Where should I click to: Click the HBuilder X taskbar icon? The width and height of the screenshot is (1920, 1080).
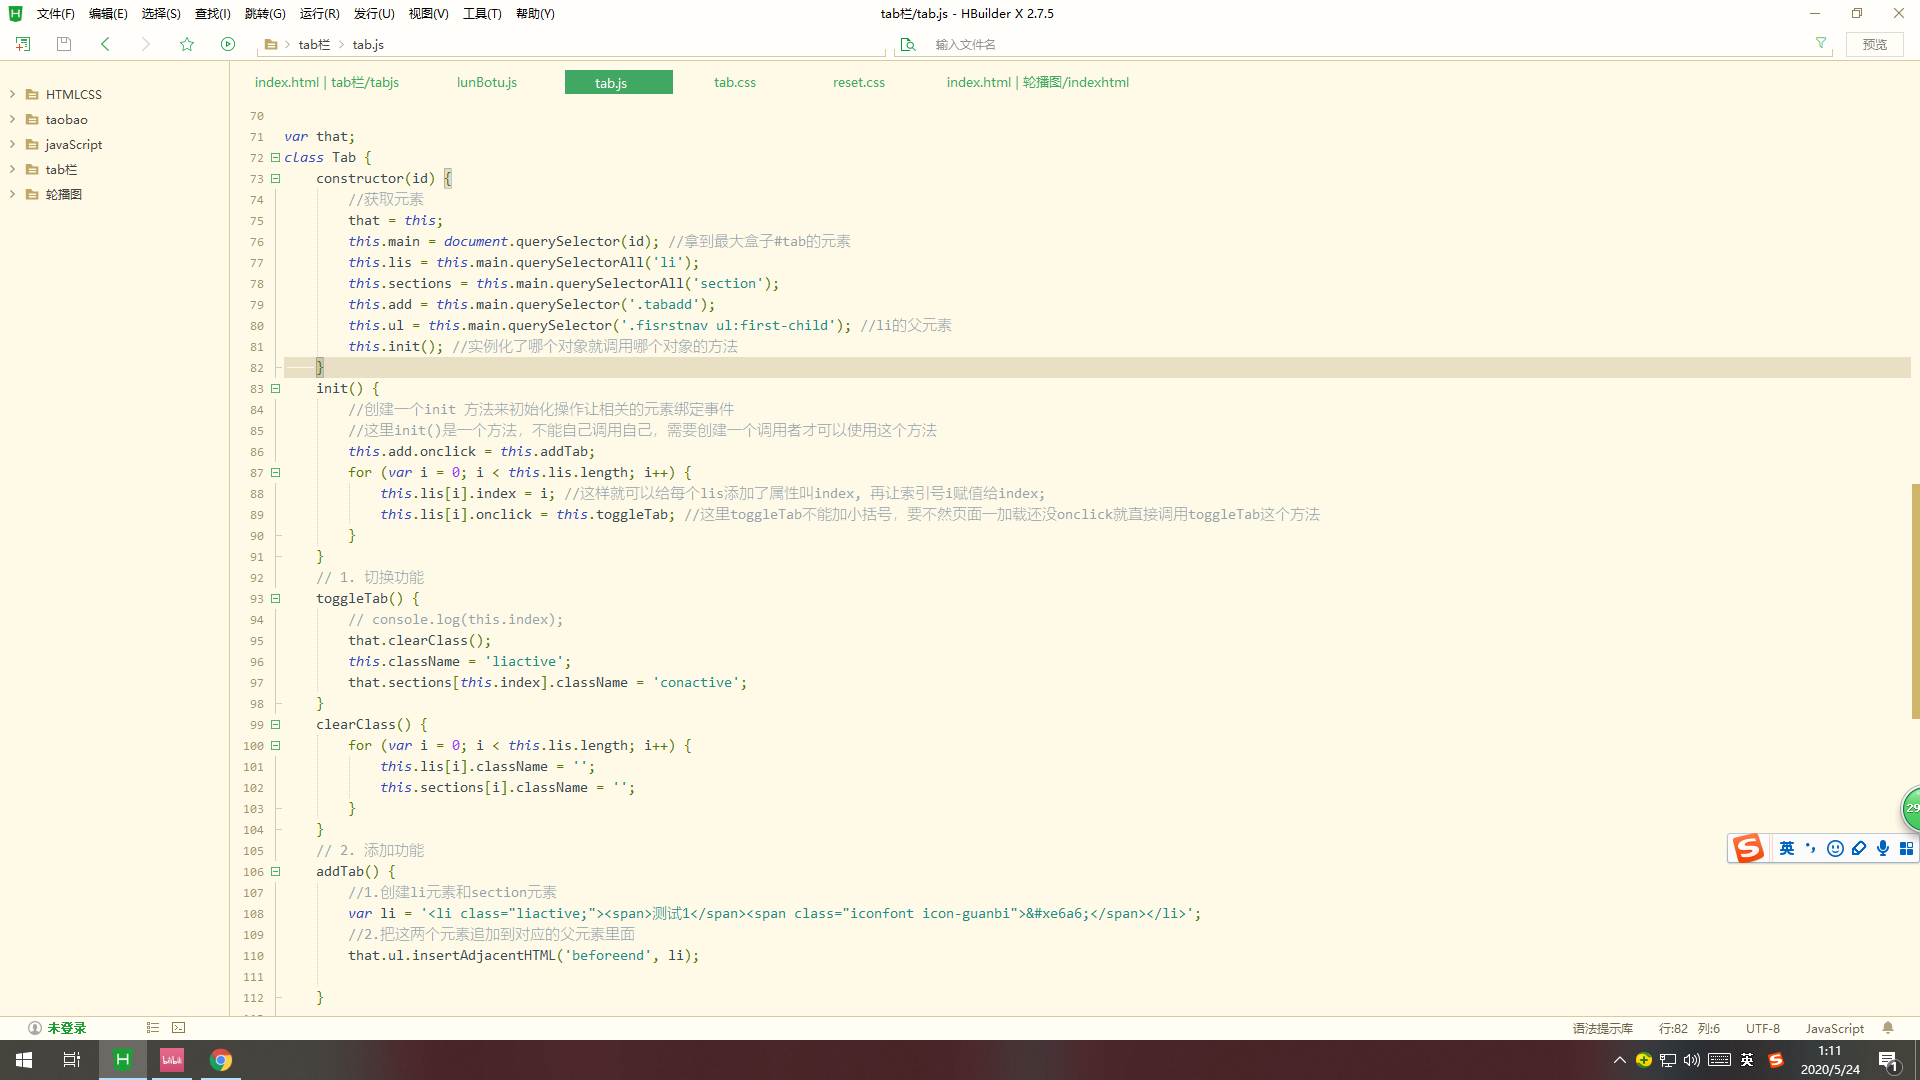[x=123, y=1060]
